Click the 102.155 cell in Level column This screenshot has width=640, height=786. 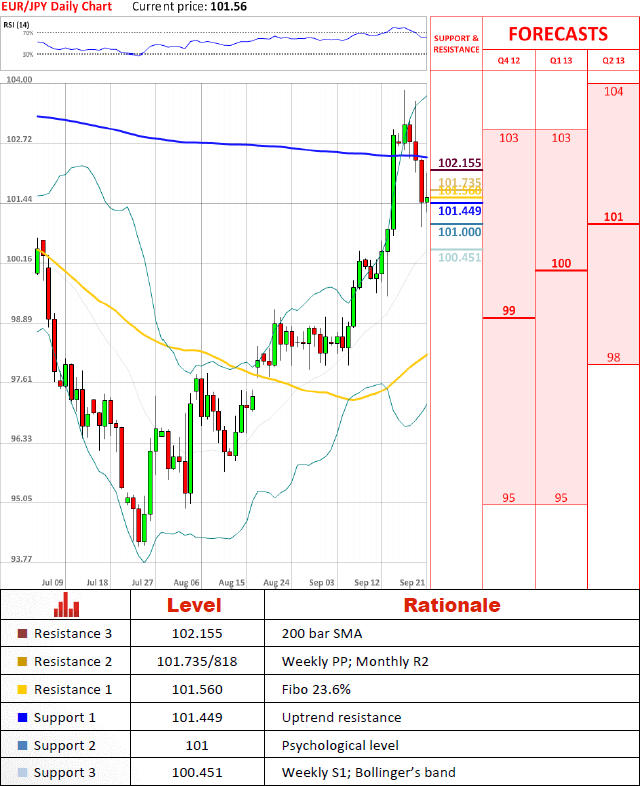pos(197,634)
